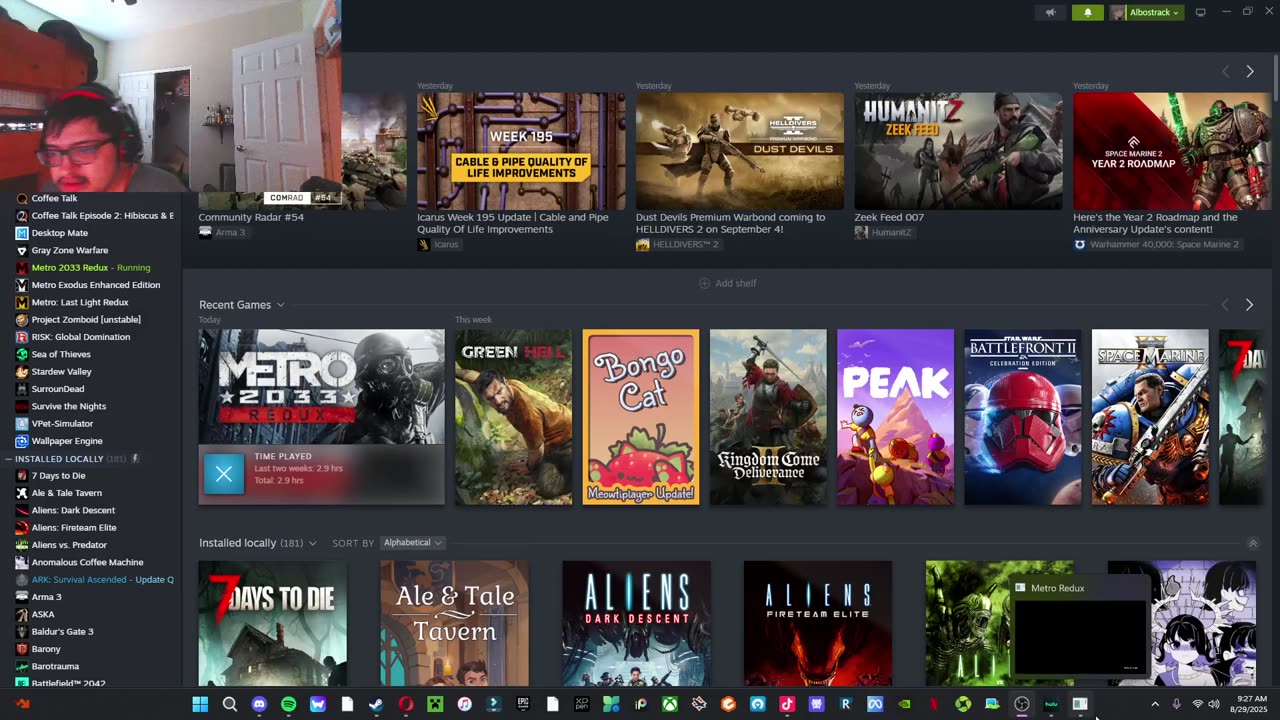1280x720 pixels.
Task: Select ARK: Survival Ascended update entry
Action: (x=102, y=580)
